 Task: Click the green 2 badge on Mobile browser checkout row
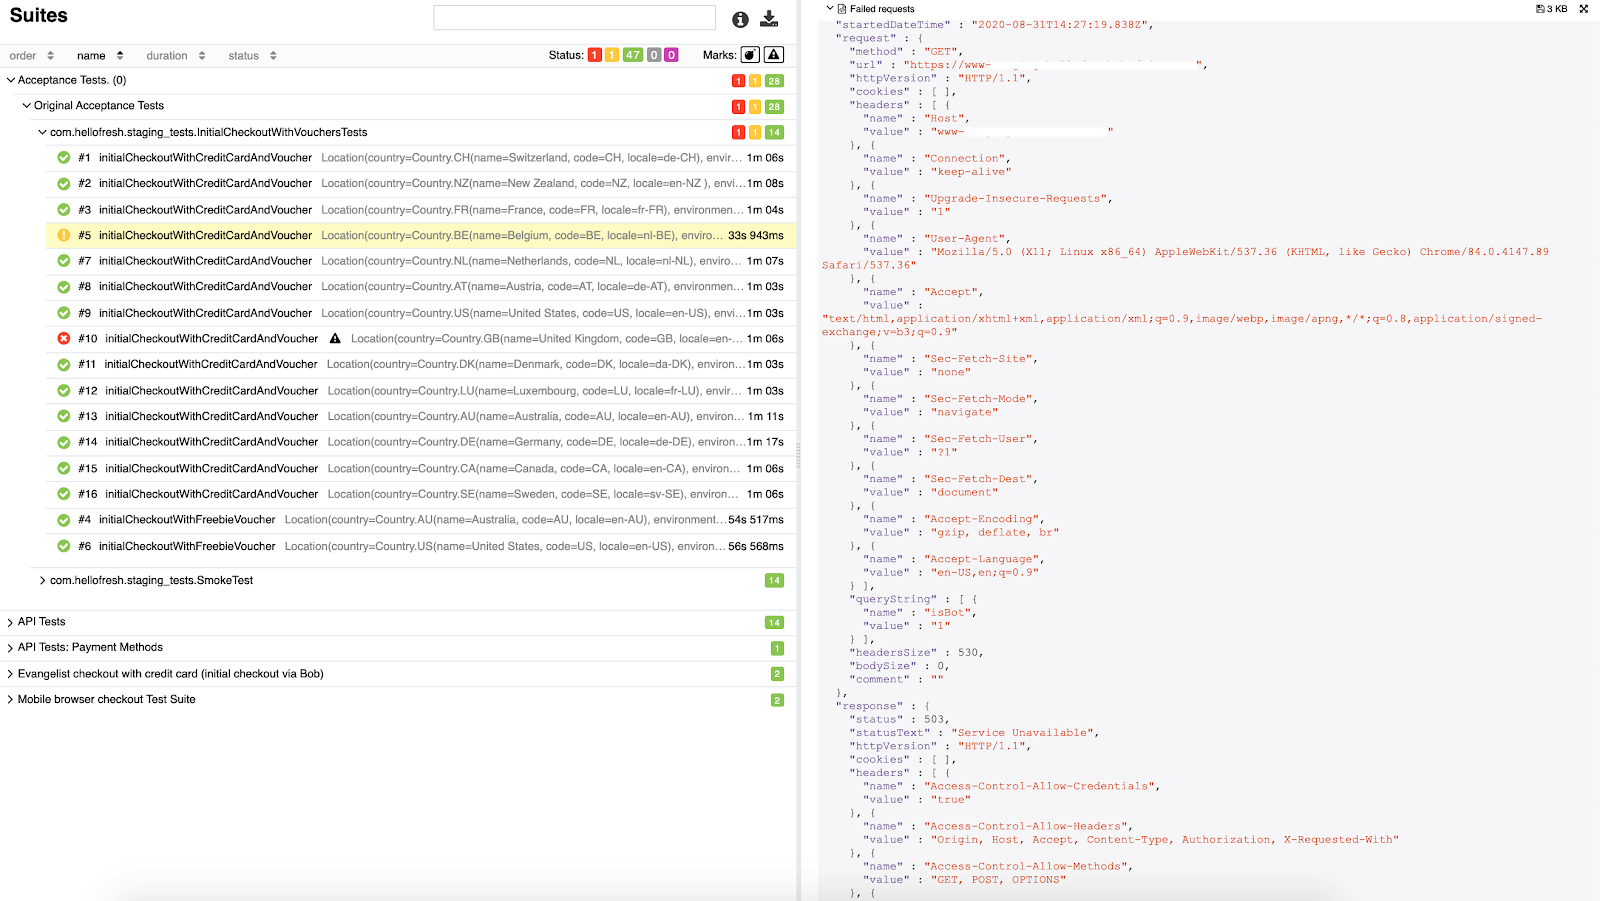click(x=777, y=700)
